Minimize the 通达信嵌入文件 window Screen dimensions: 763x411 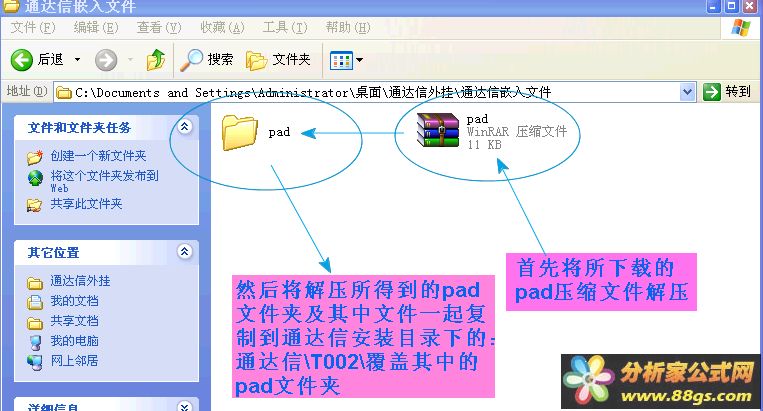[713, 6]
